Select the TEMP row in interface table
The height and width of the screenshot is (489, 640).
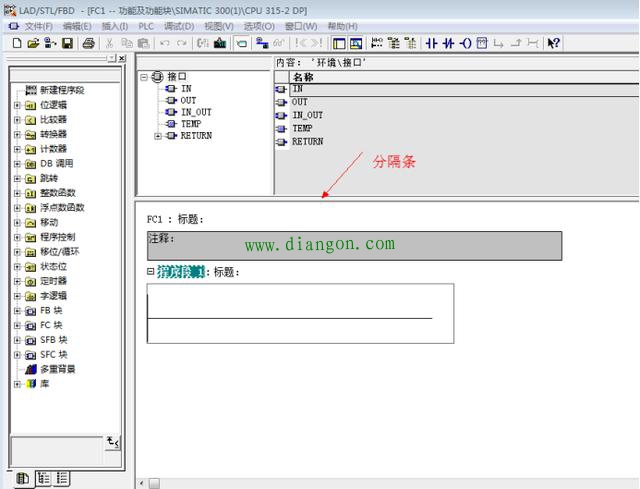point(302,129)
